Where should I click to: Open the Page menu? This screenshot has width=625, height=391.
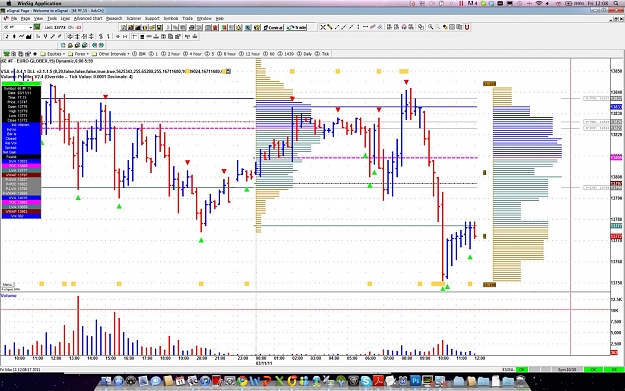26,18
